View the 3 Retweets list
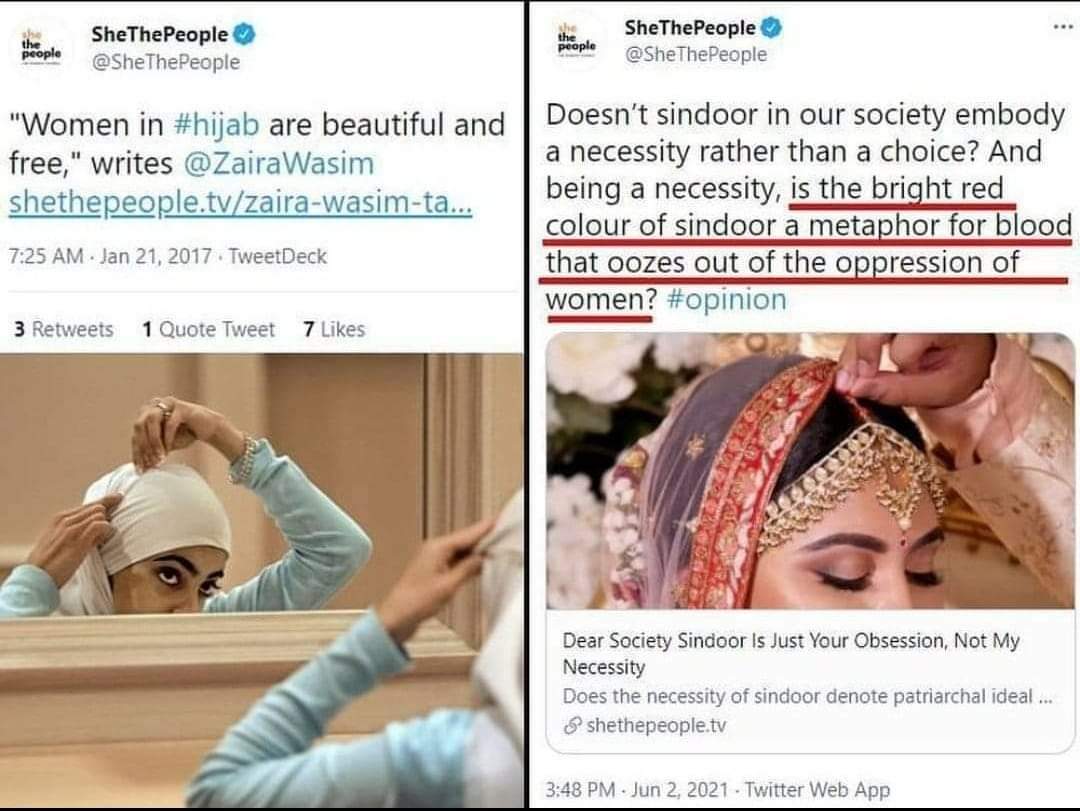Viewport: 1080px width, 811px height. click(x=63, y=329)
